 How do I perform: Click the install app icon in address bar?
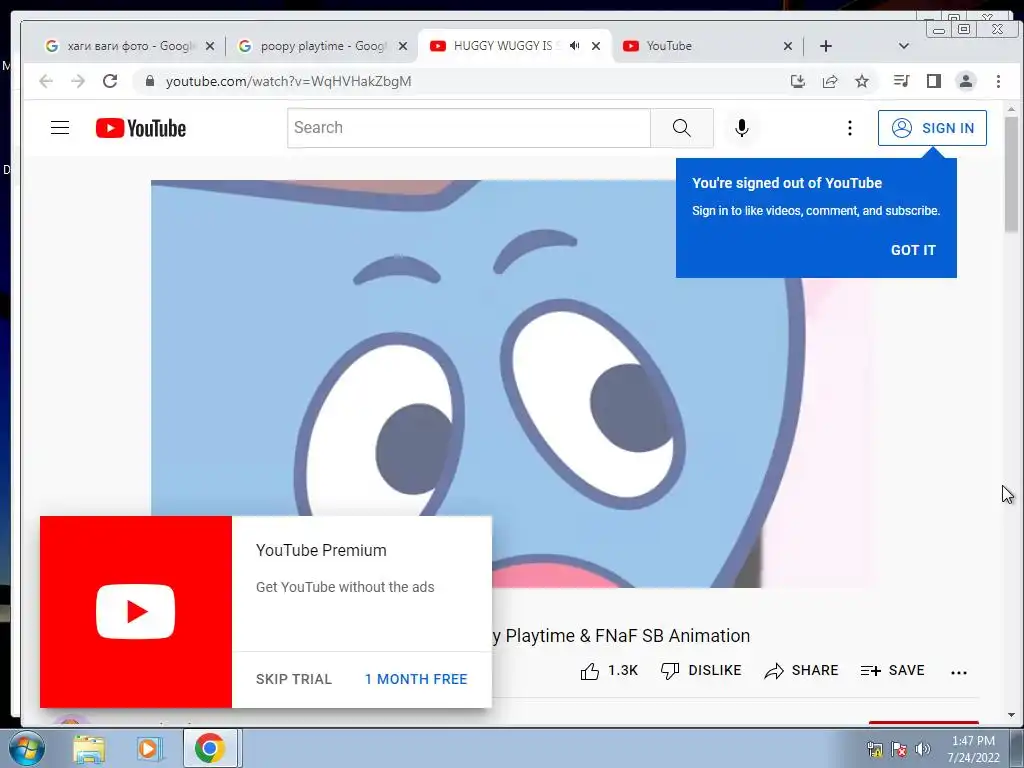pyautogui.click(x=797, y=81)
